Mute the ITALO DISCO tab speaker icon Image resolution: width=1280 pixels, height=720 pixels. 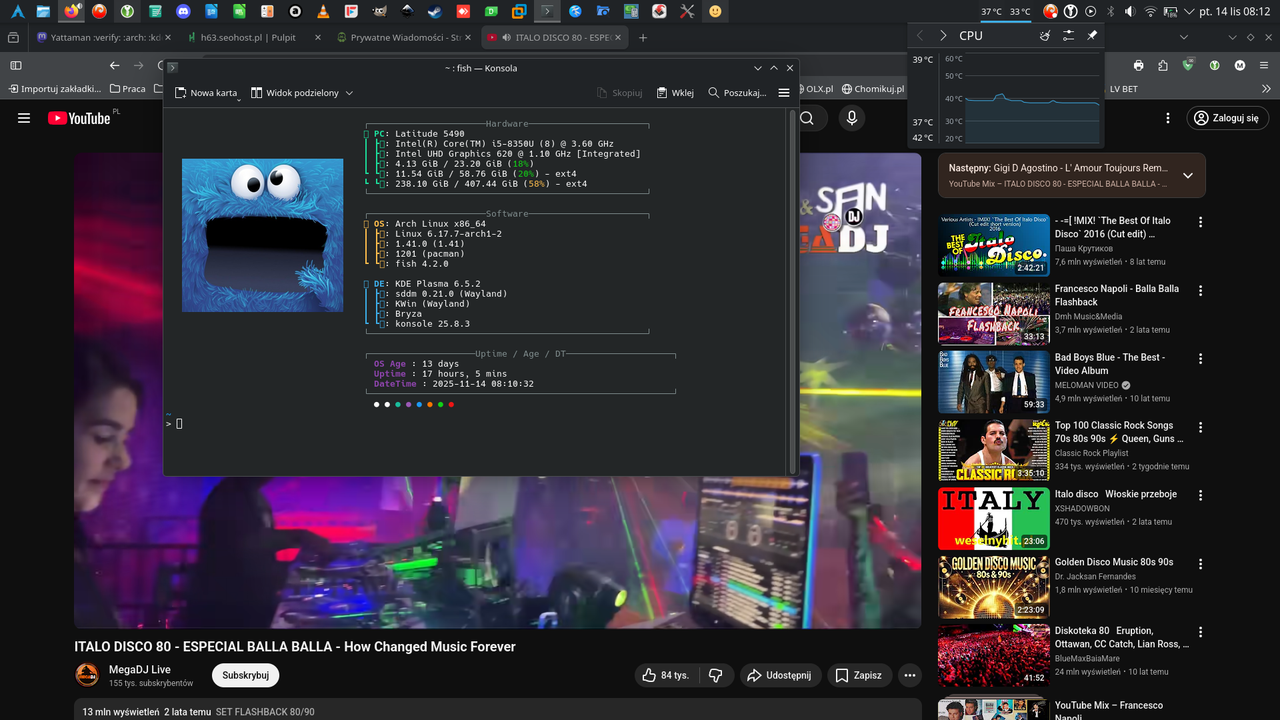506,37
